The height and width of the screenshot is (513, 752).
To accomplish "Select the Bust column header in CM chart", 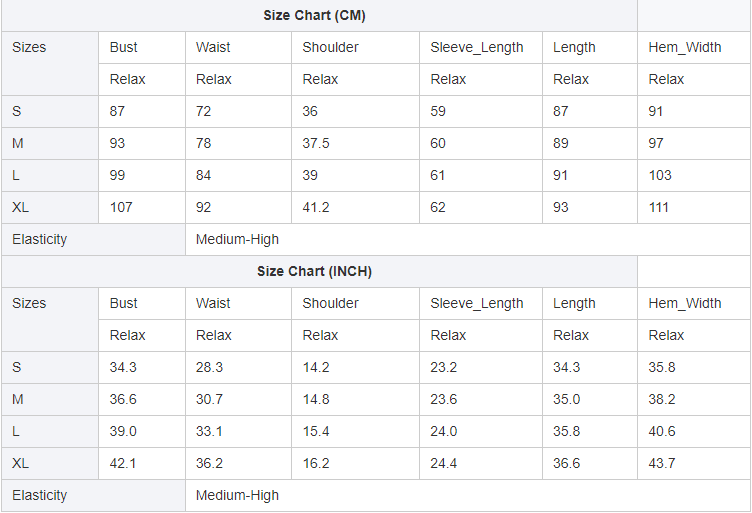I will tap(124, 47).
